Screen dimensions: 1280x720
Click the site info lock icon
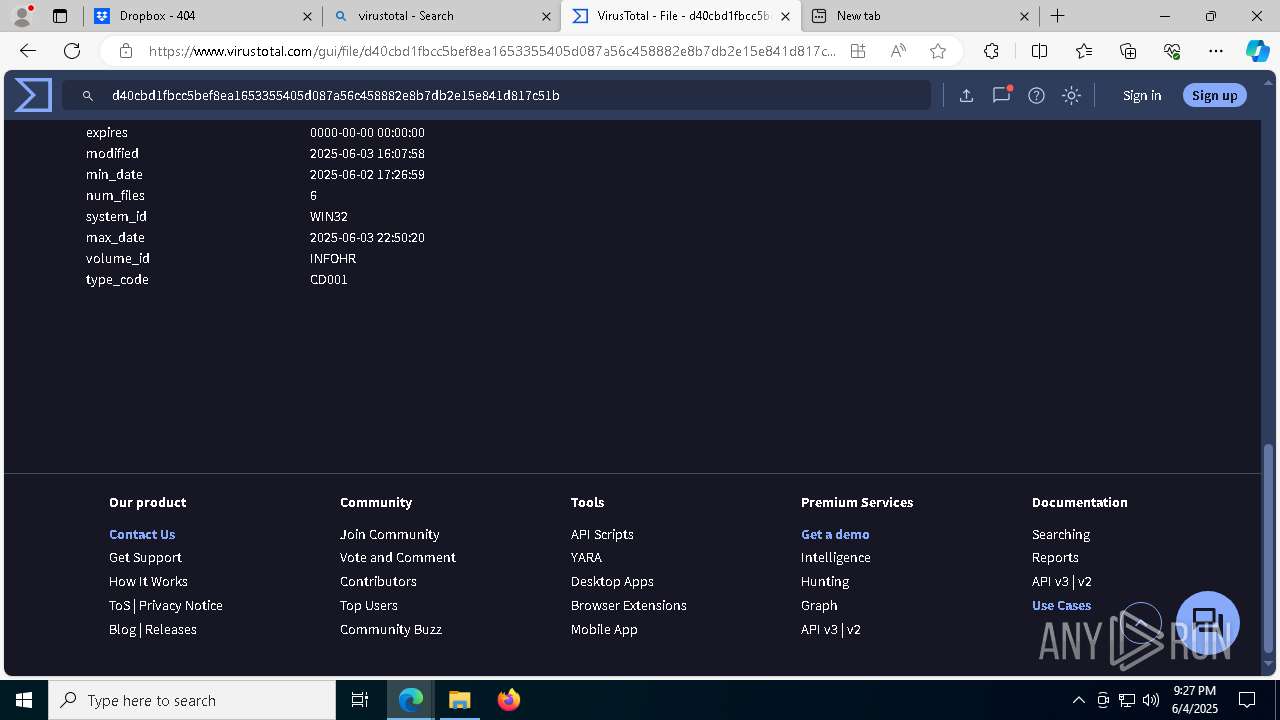click(x=126, y=51)
